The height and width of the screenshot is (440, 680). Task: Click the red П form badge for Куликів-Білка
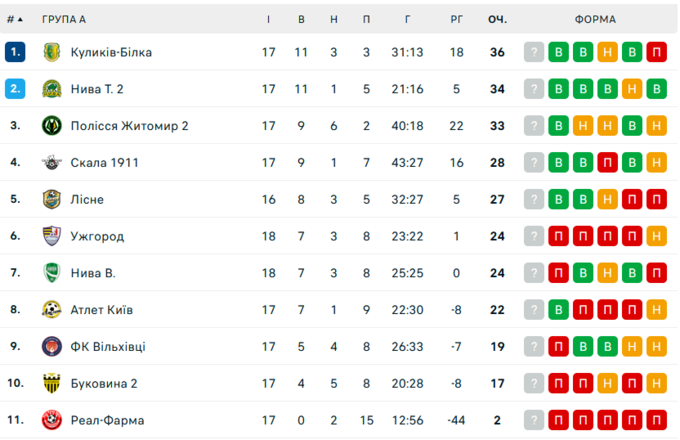point(656,52)
